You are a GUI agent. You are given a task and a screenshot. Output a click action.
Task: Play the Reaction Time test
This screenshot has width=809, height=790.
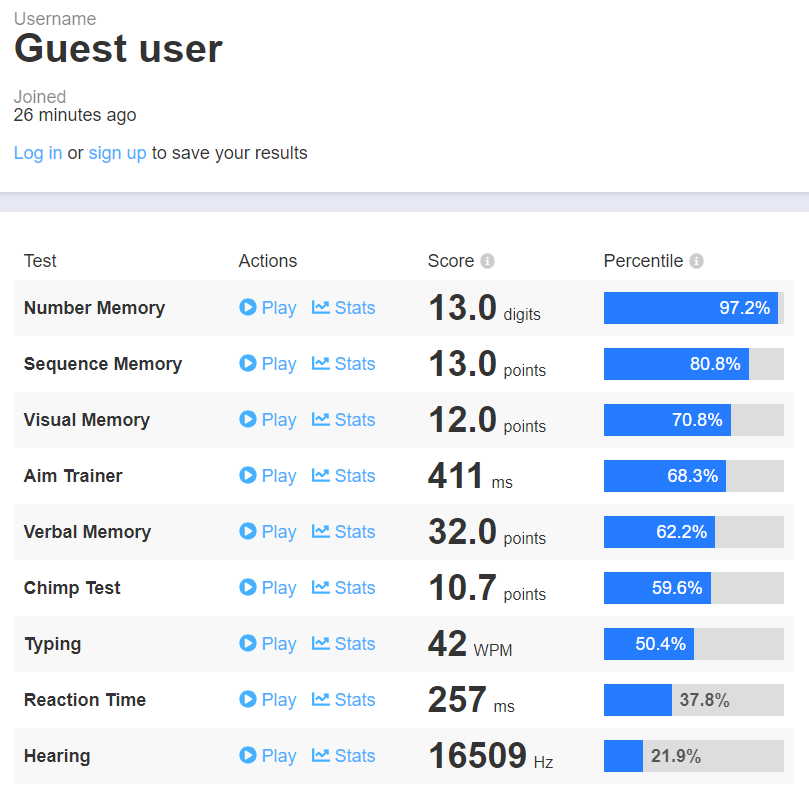(268, 700)
